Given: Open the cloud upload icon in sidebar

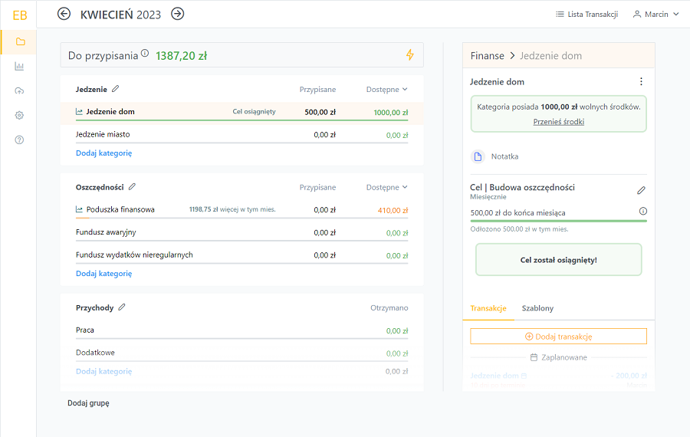Looking at the screenshot, I should click(x=19, y=91).
